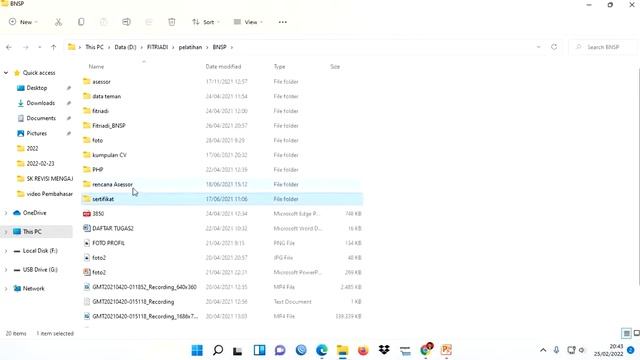Viewport: 640px width, 360px height.
Task: Refresh the current folder view
Action: (554, 47)
